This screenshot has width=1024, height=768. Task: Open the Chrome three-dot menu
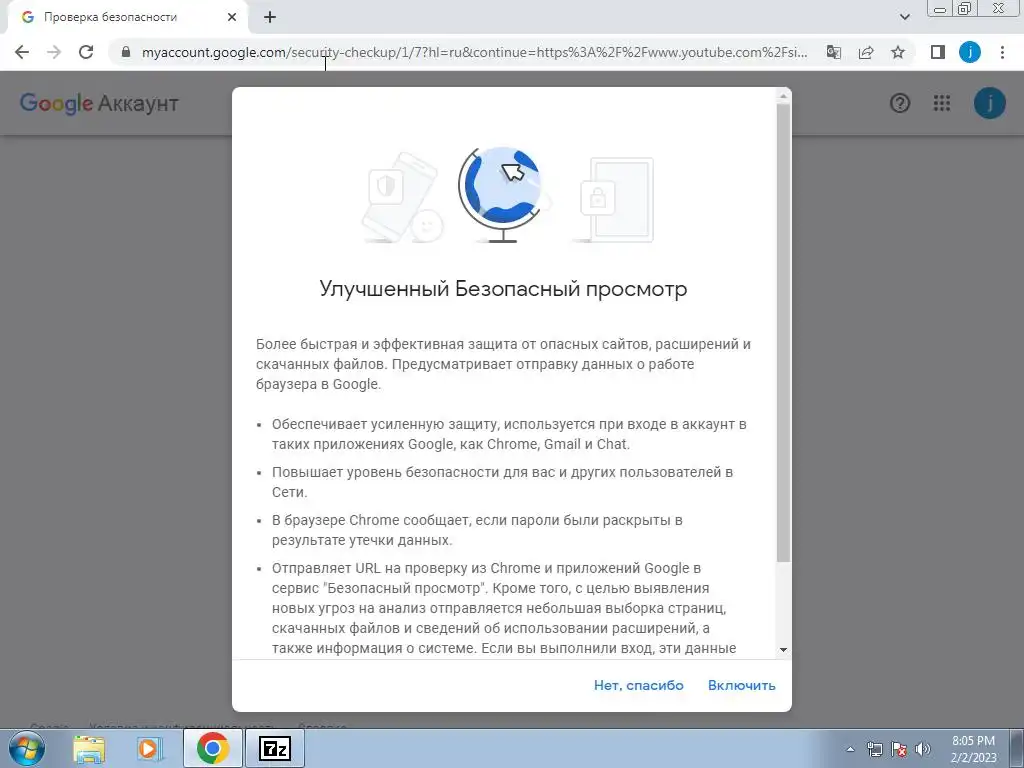[x=1002, y=52]
